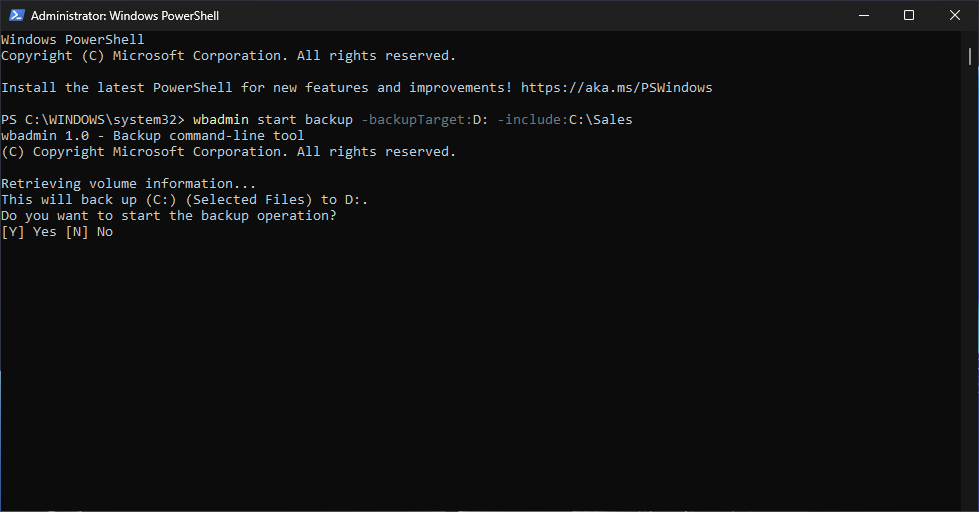Click the "Install the latest PowerShell" message text

pyautogui.click(x=257, y=88)
